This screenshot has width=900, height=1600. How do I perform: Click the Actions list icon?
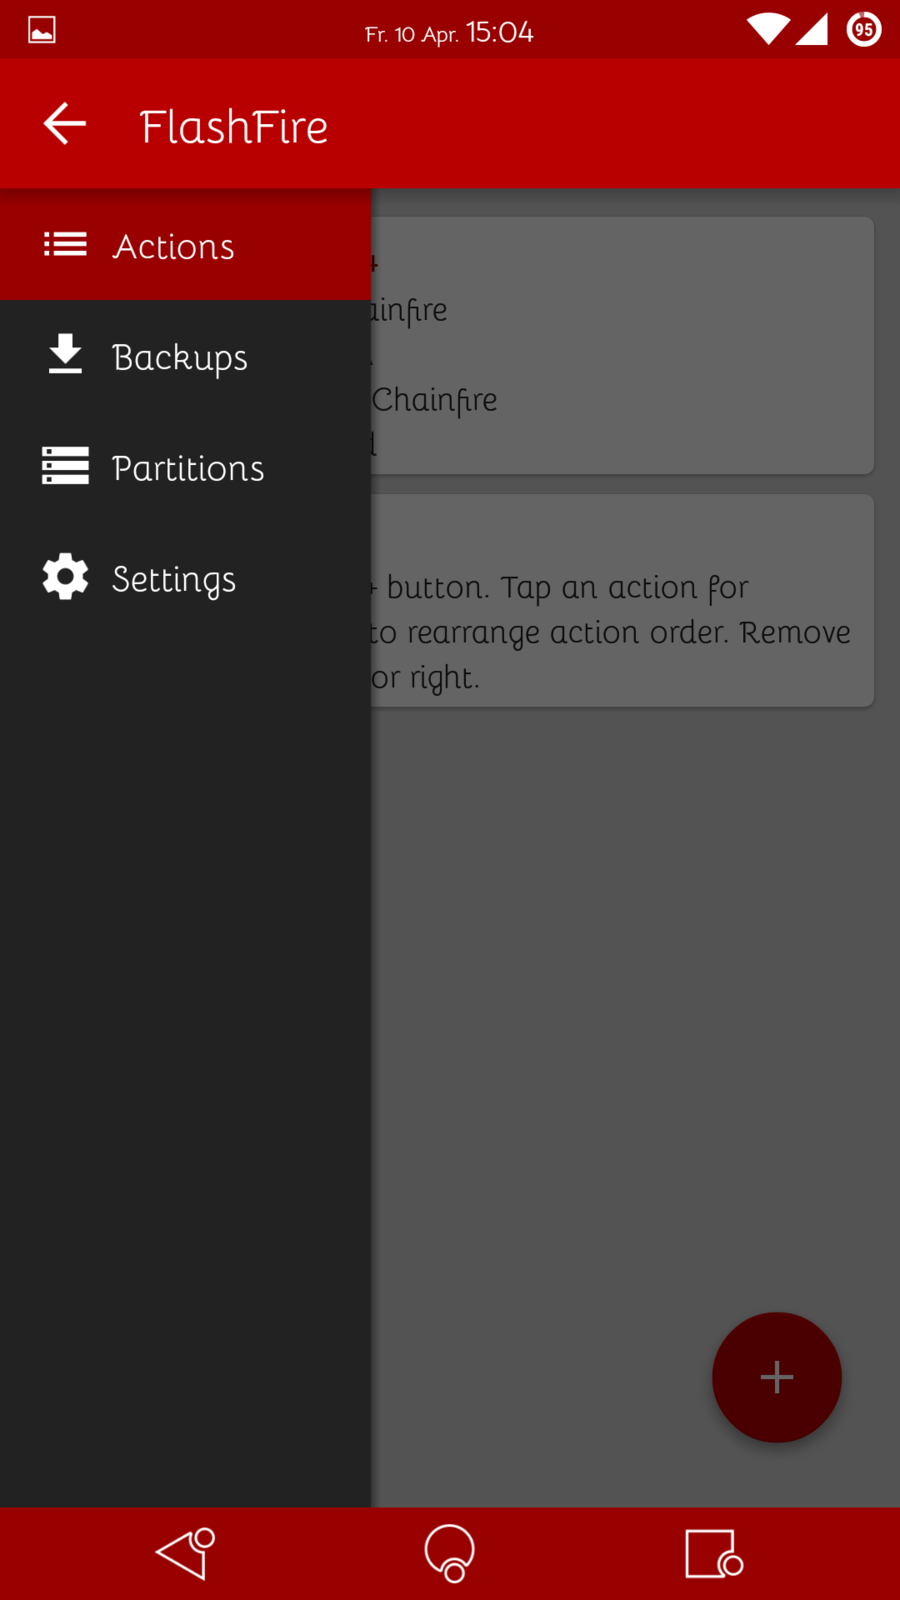65,245
